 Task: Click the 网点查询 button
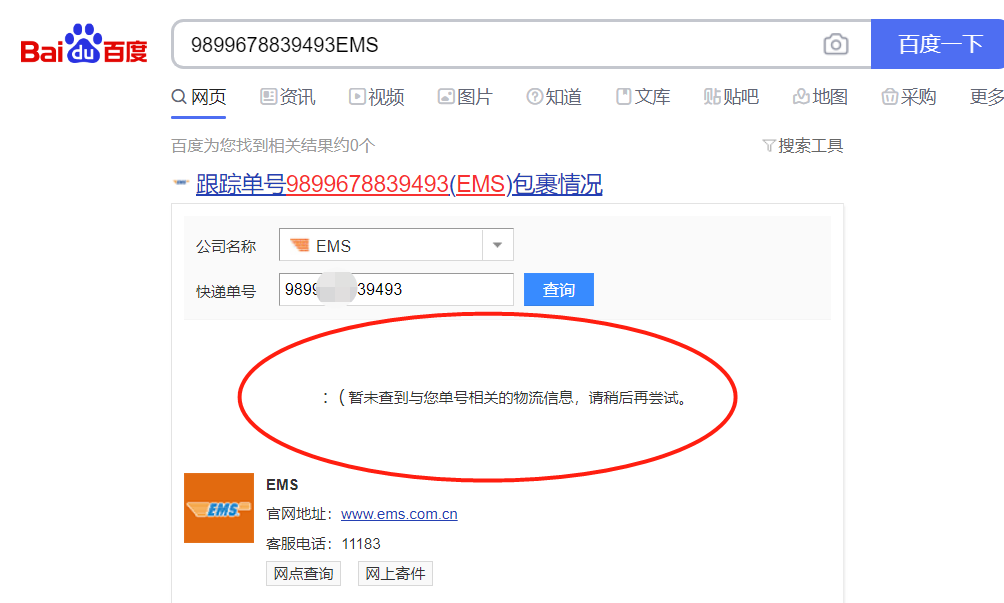[x=304, y=574]
